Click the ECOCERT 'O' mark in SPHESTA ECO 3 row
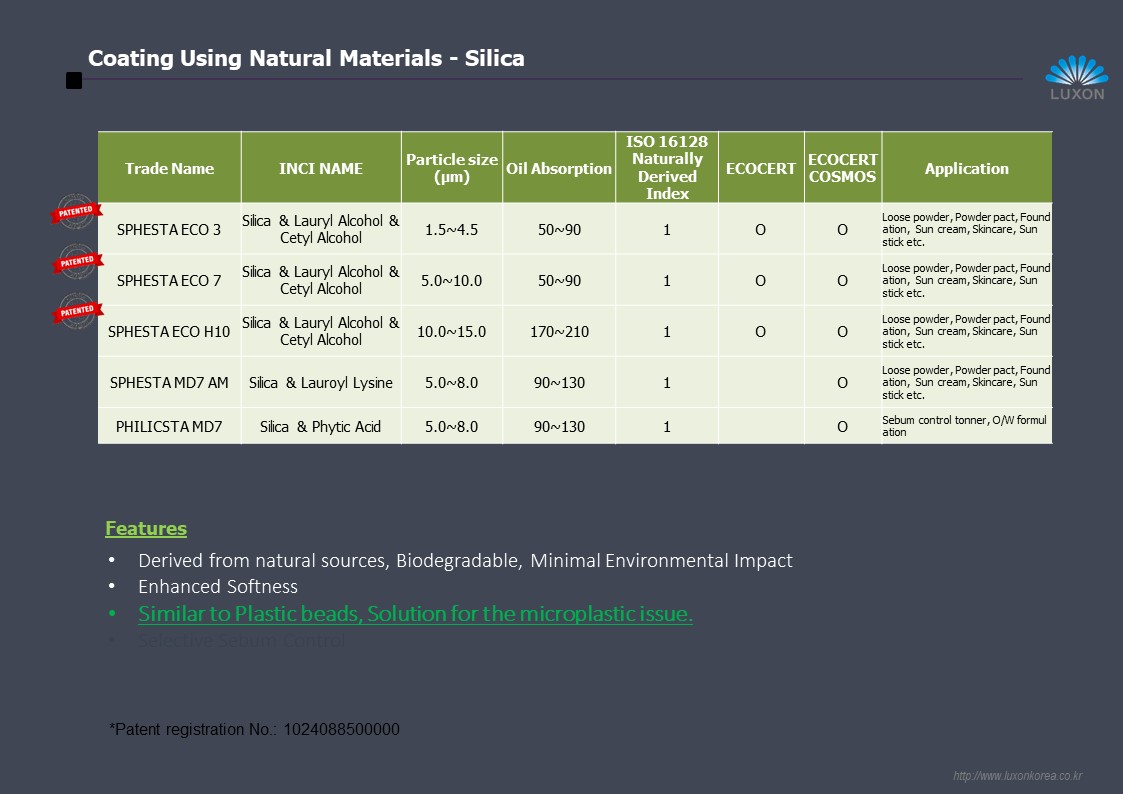The image size is (1123, 794). pos(761,229)
